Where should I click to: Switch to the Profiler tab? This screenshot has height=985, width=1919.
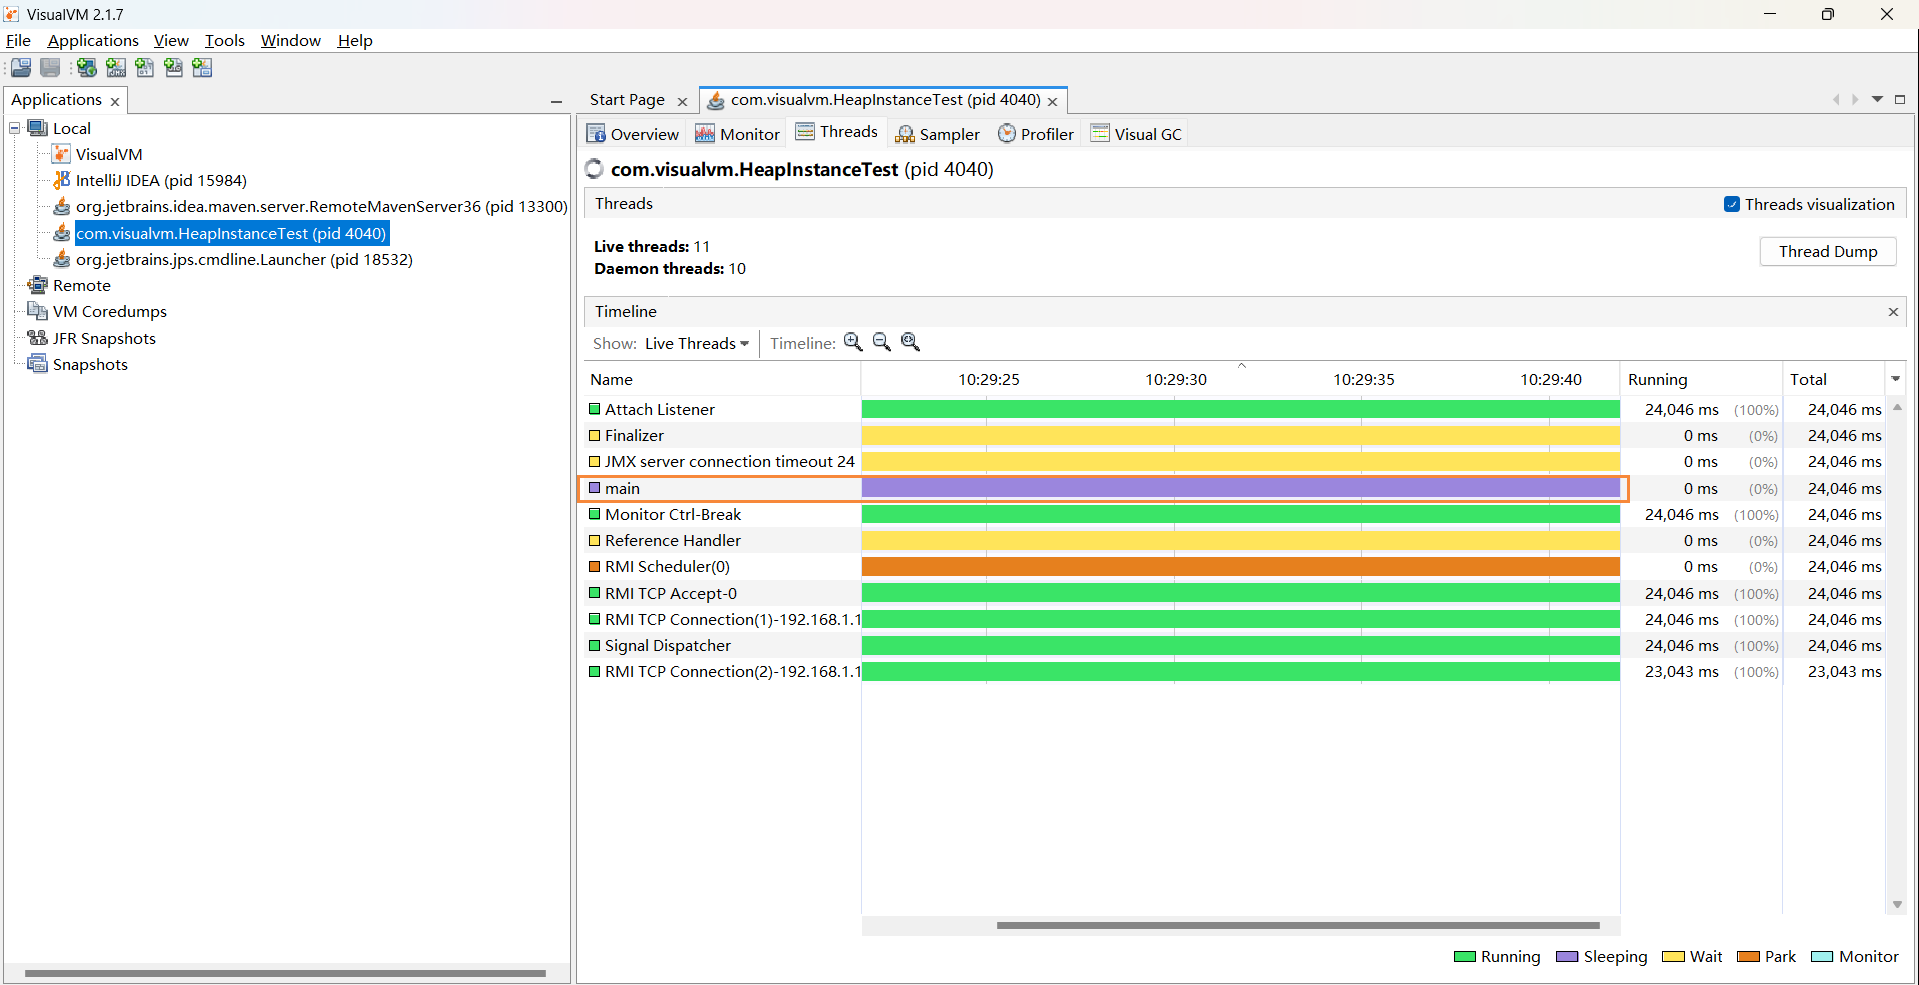click(x=1036, y=134)
